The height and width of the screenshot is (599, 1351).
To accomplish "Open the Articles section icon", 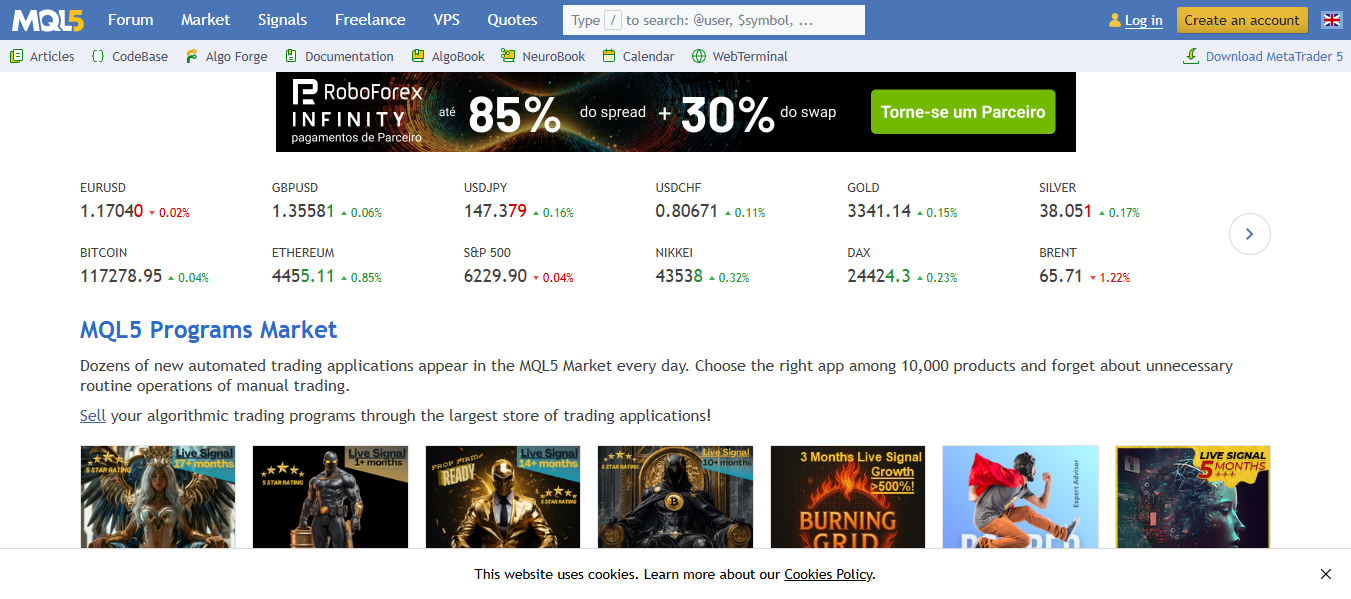I will (14, 56).
